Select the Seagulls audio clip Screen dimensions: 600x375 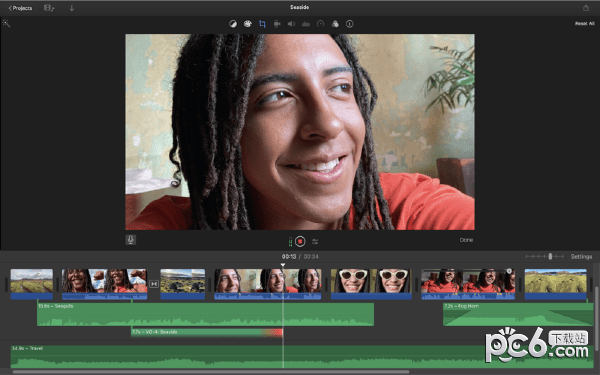[x=205, y=315]
